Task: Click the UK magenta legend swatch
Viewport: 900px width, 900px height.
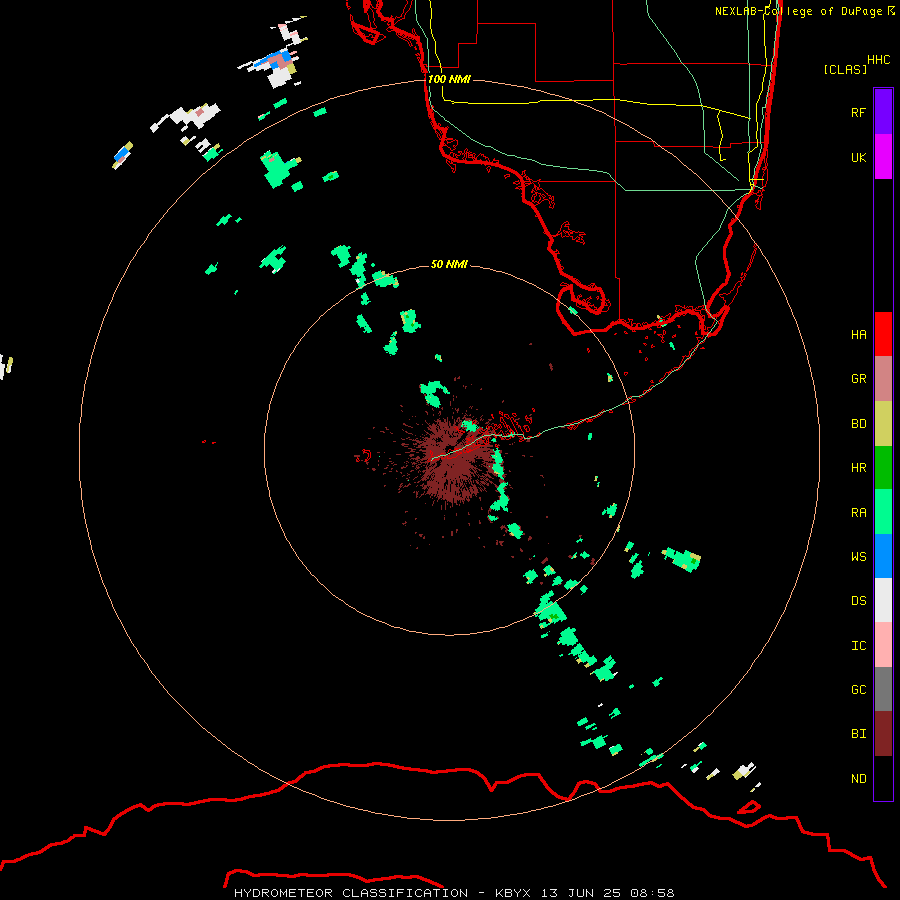Action: pos(883,157)
